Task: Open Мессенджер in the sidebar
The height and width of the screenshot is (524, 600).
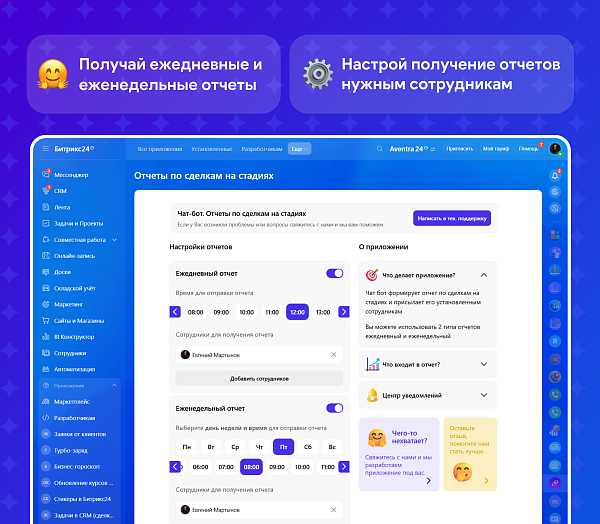Action: 71,175
